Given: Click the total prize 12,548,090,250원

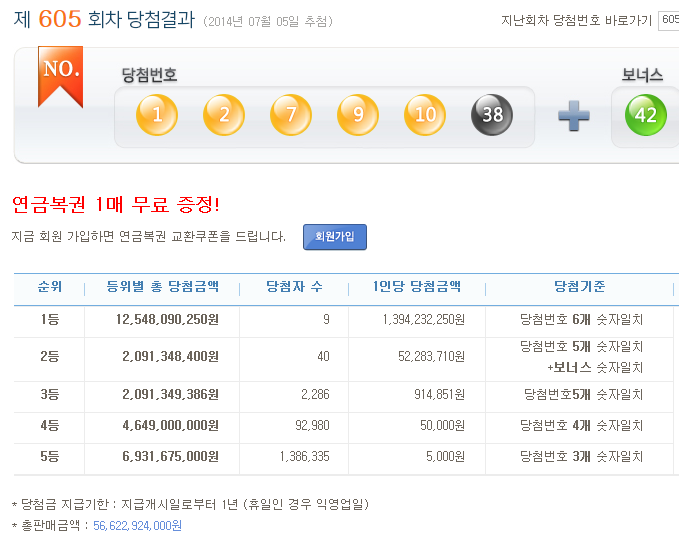Looking at the screenshot, I should point(167,320).
